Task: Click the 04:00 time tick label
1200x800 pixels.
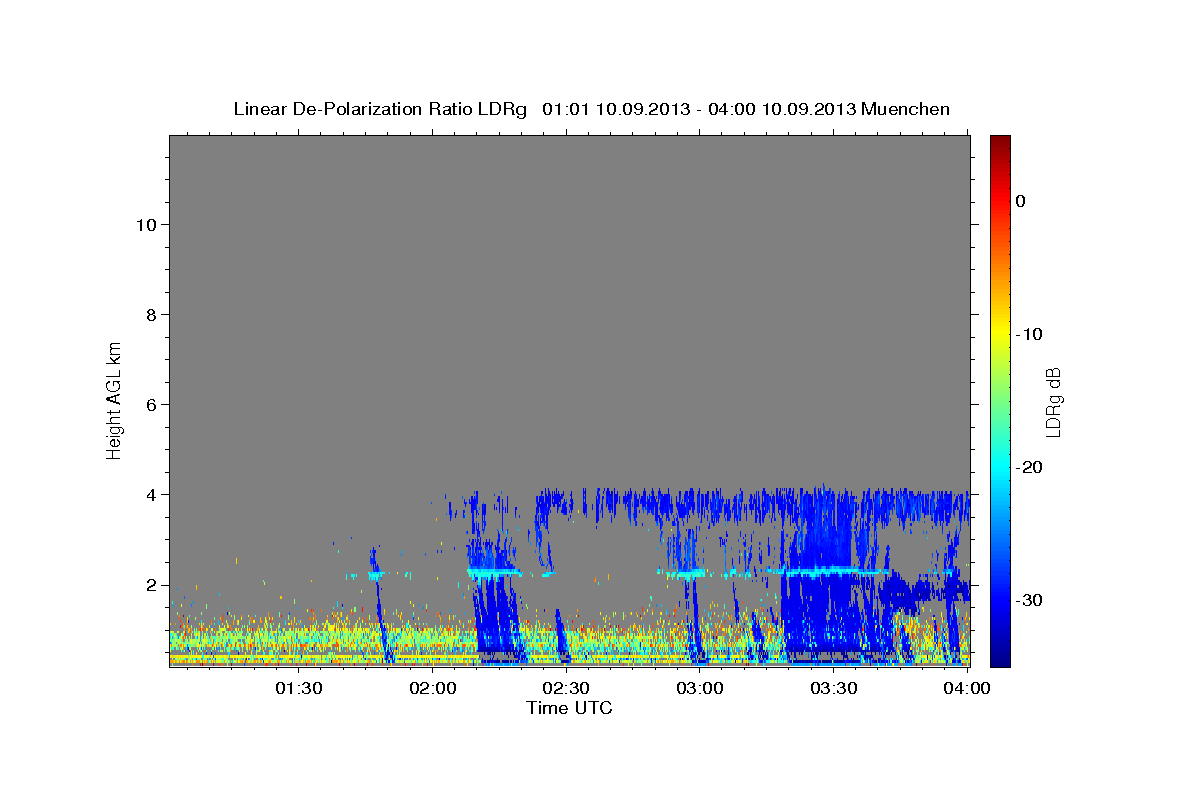Action: [967, 688]
